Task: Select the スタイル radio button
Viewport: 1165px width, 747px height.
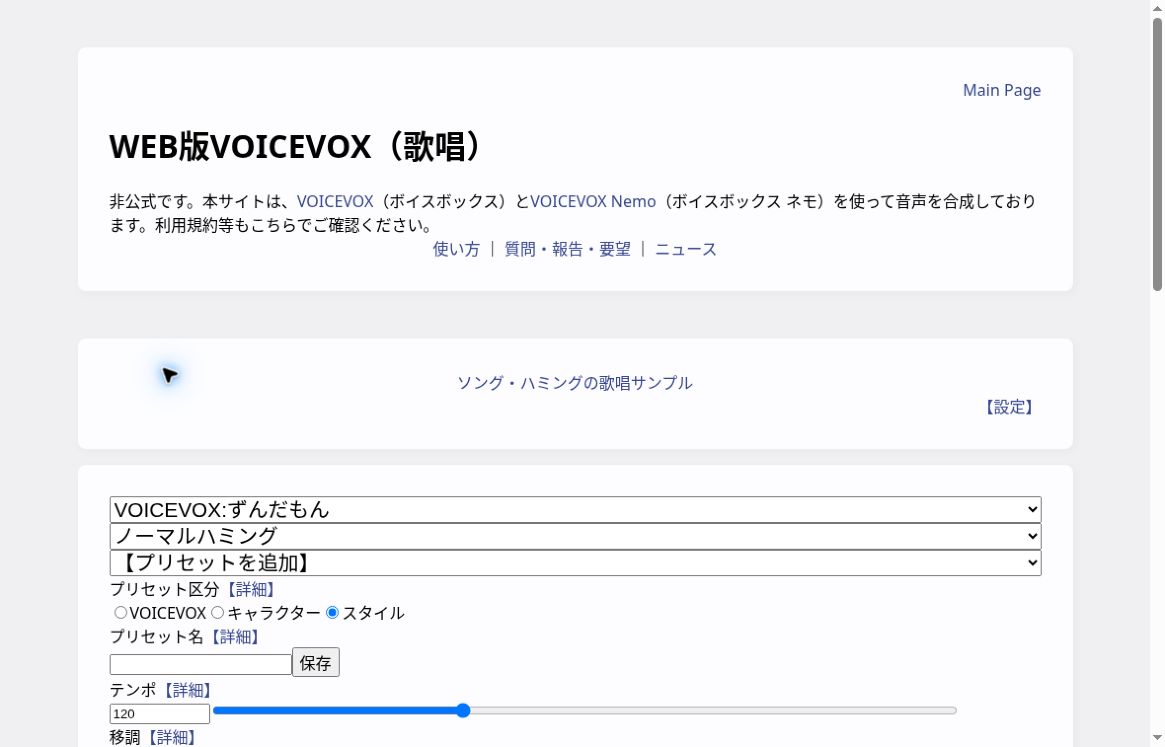Action: click(332, 612)
